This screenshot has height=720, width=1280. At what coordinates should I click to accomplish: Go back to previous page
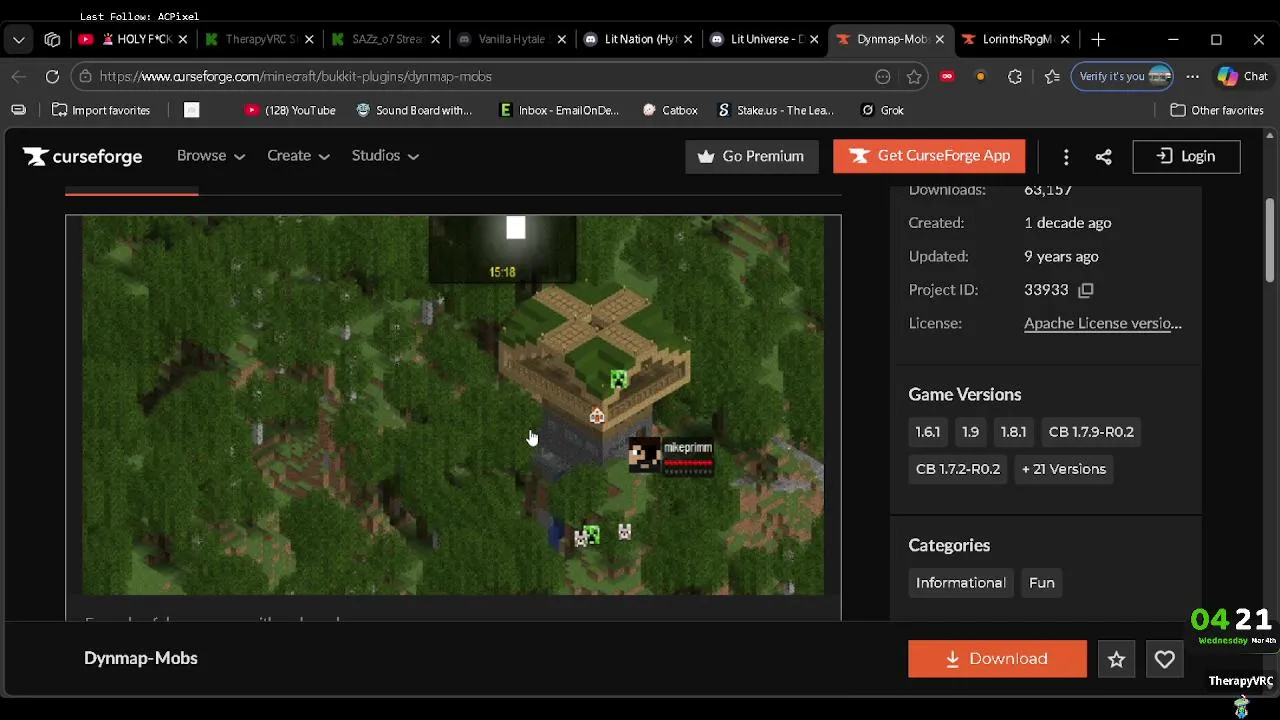tap(19, 76)
